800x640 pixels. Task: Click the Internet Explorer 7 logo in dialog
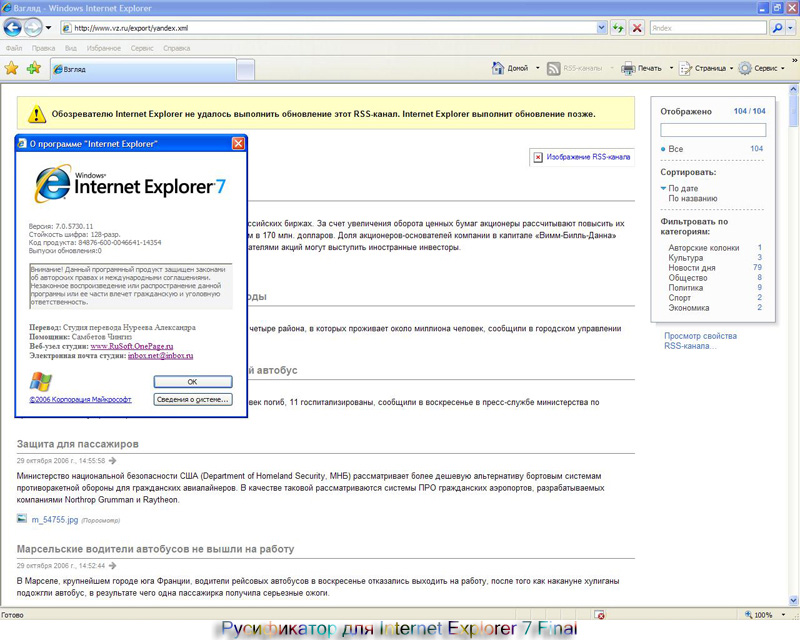[131, 184]
